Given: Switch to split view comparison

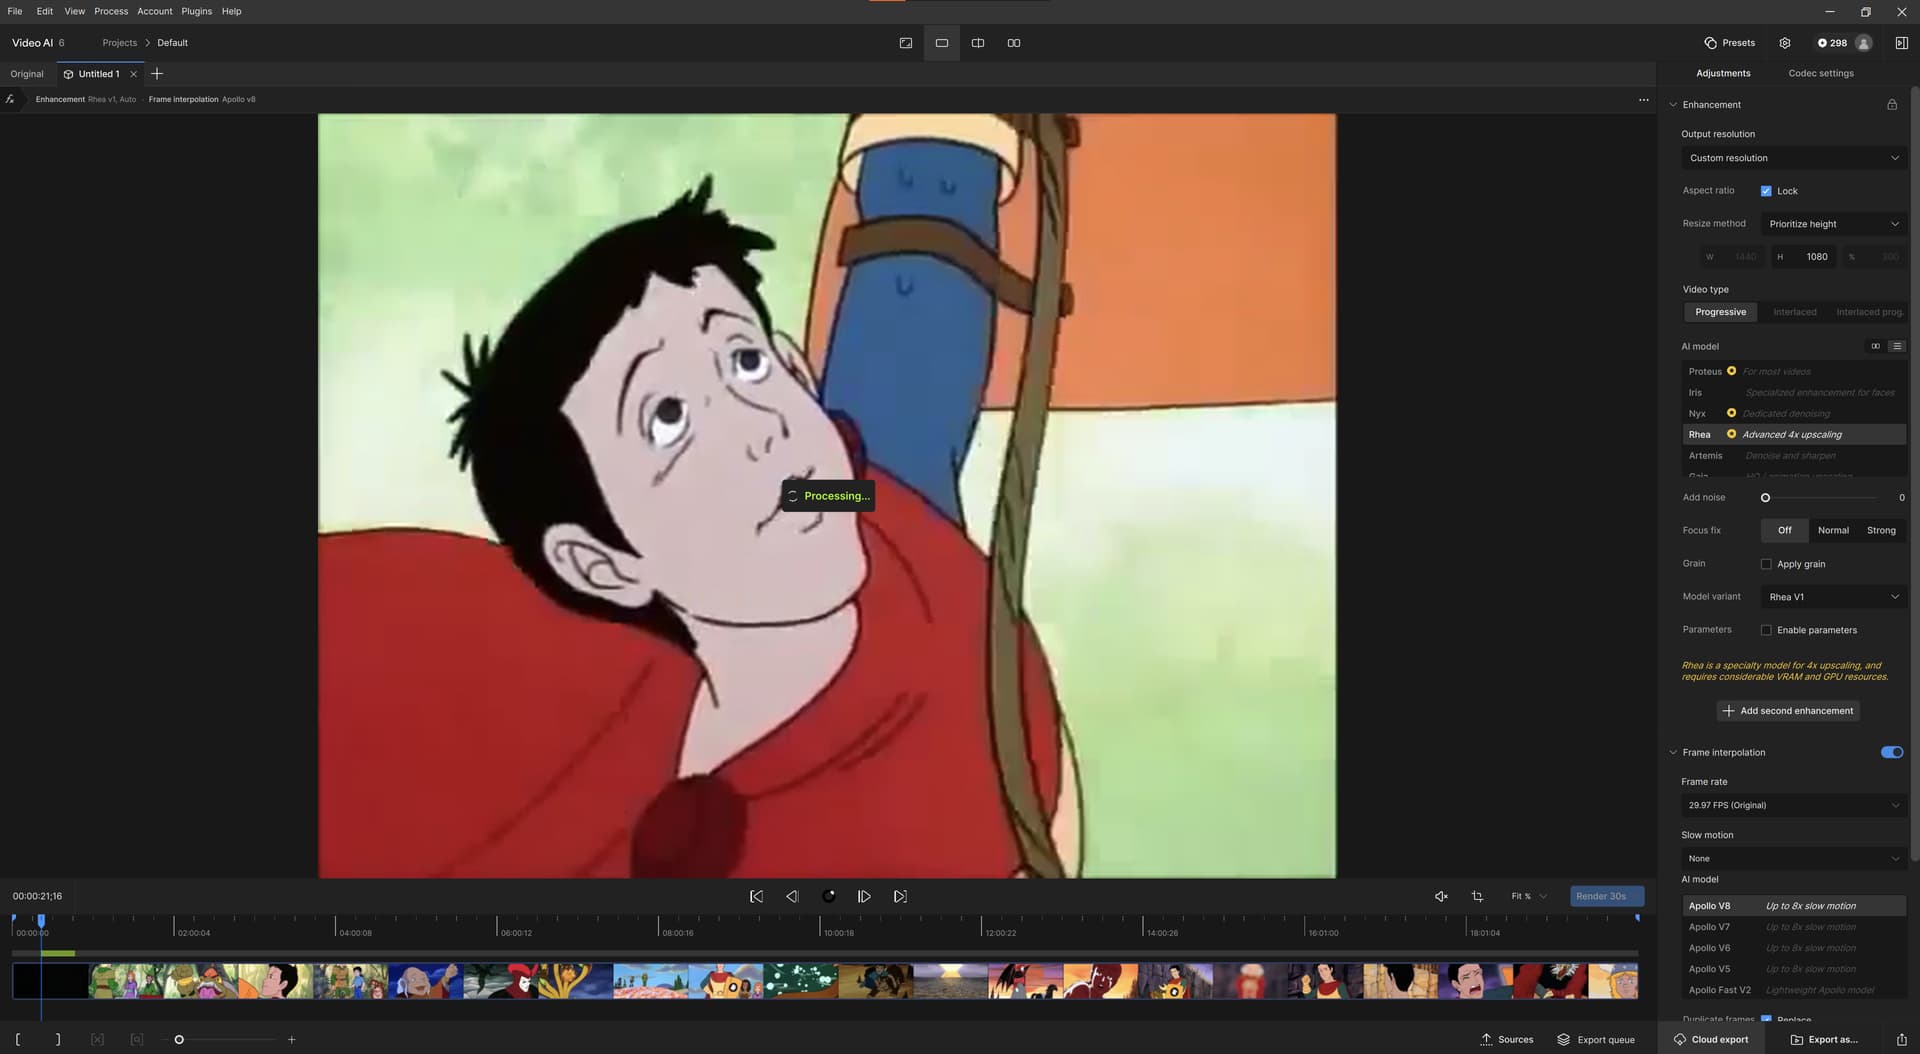Looking at the screenshot, I should coord(978,43).
